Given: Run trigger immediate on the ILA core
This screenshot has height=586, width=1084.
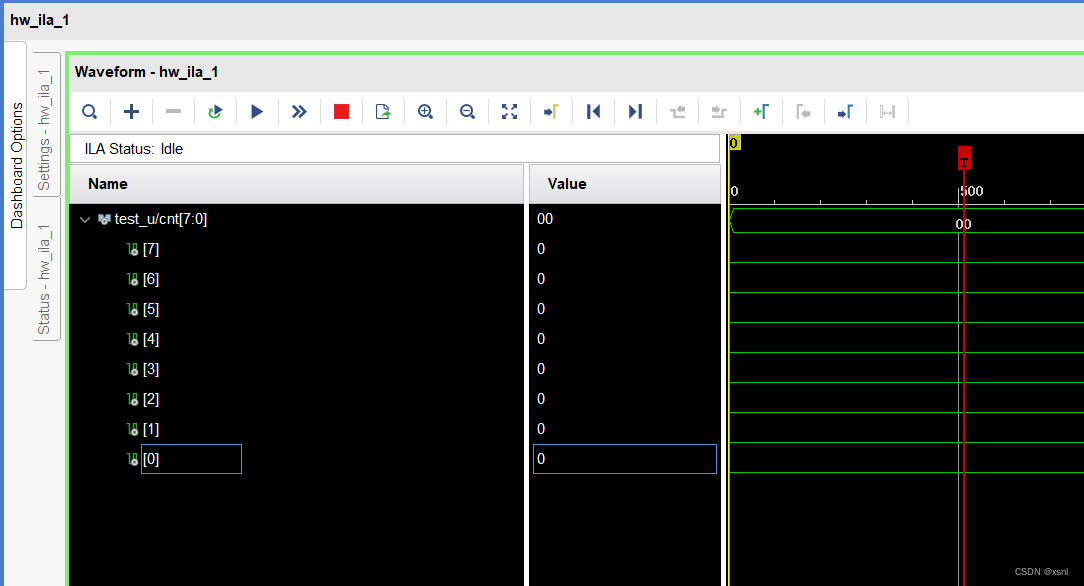Looking at the screenshot, I should (298, 111).
